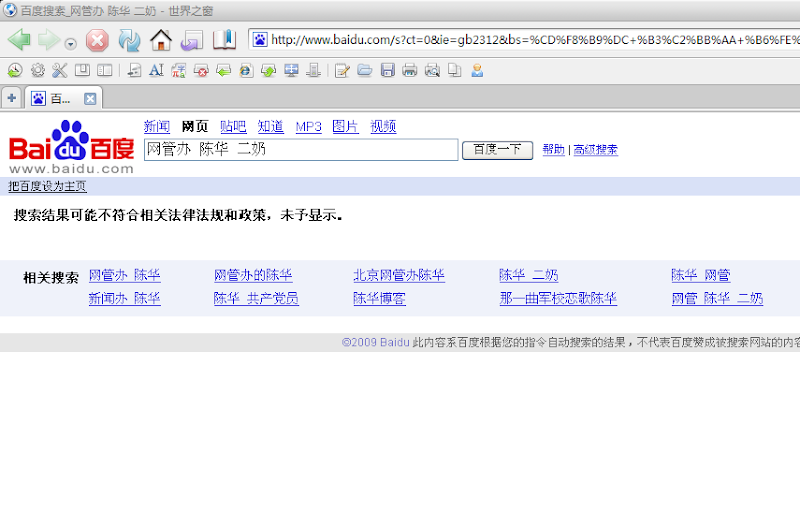The width and height of the screenshot is (800, 527).
Task: Open the history clock icon
Action: 15,70
